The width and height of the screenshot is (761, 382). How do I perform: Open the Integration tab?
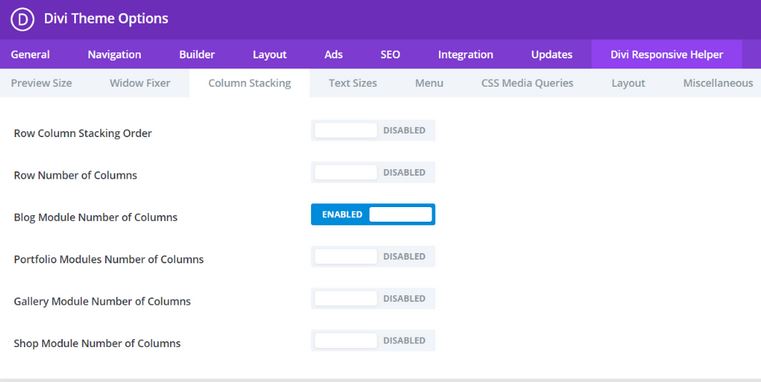(465, 54)
